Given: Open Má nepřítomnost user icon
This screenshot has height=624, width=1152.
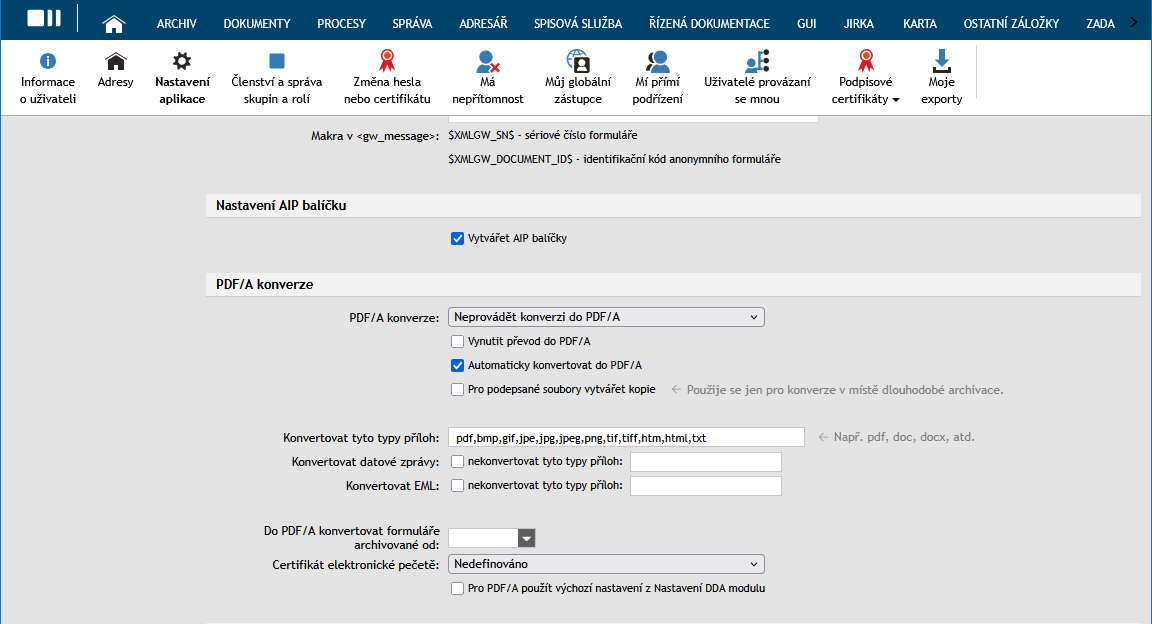Looking at the screenshot, I should tap(488, 62).
